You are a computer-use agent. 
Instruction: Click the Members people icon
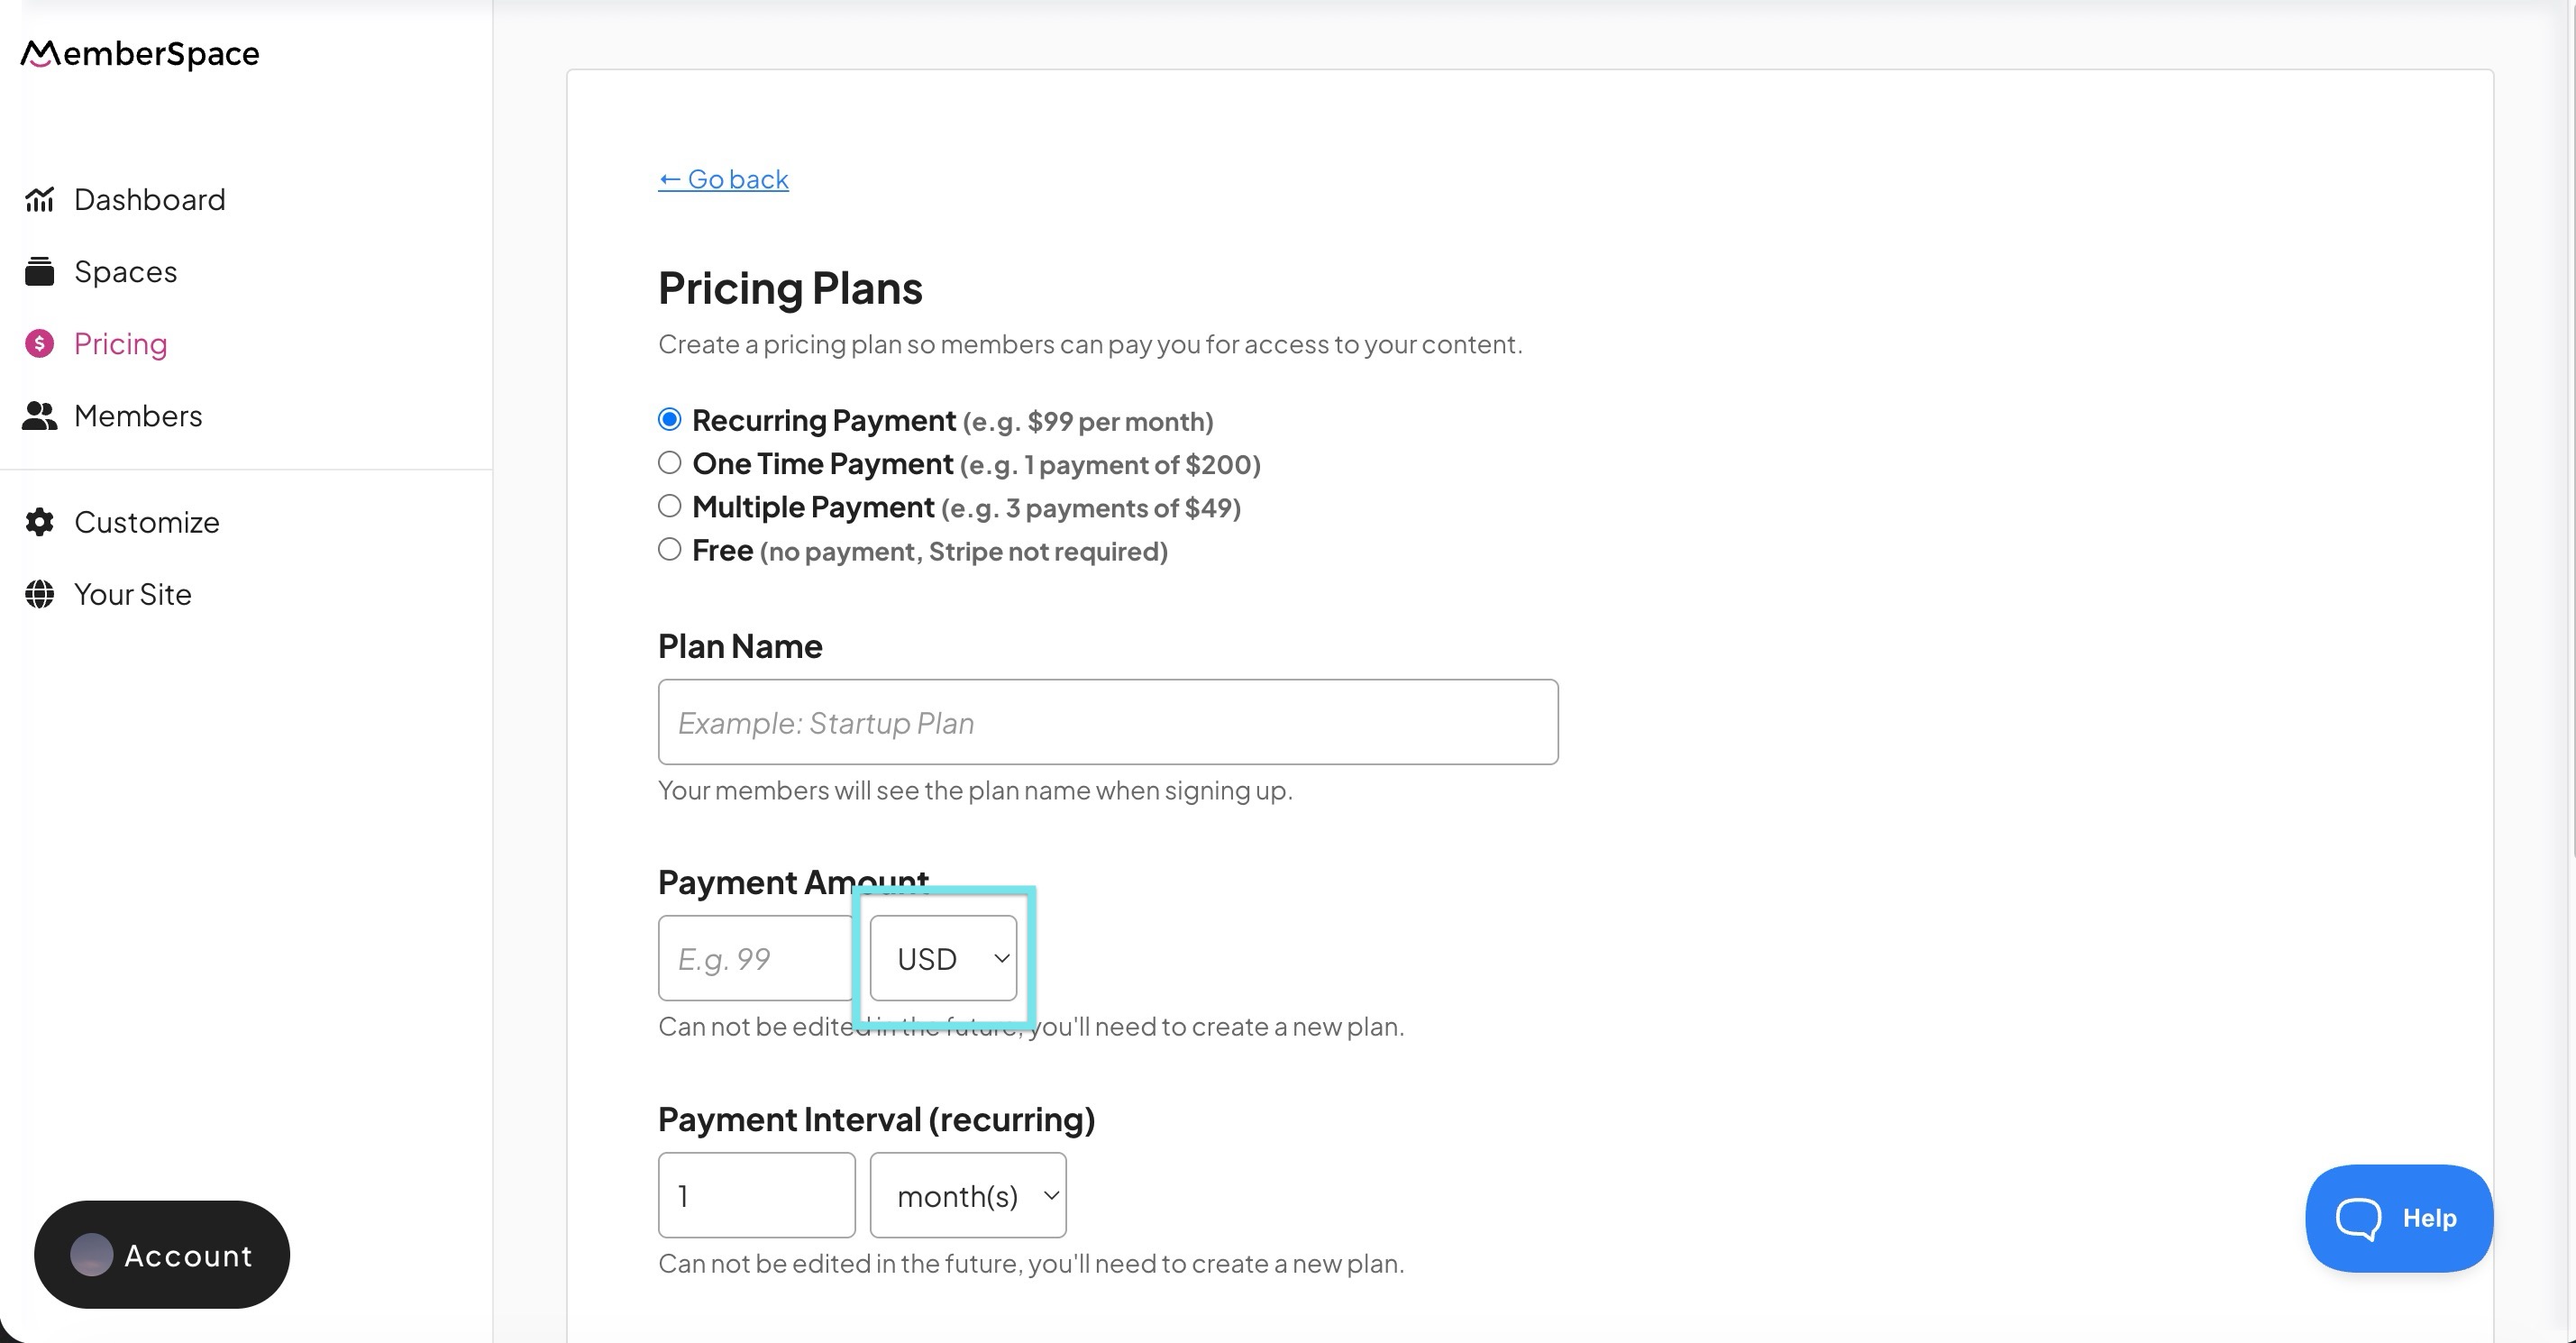tap(39, 416)
